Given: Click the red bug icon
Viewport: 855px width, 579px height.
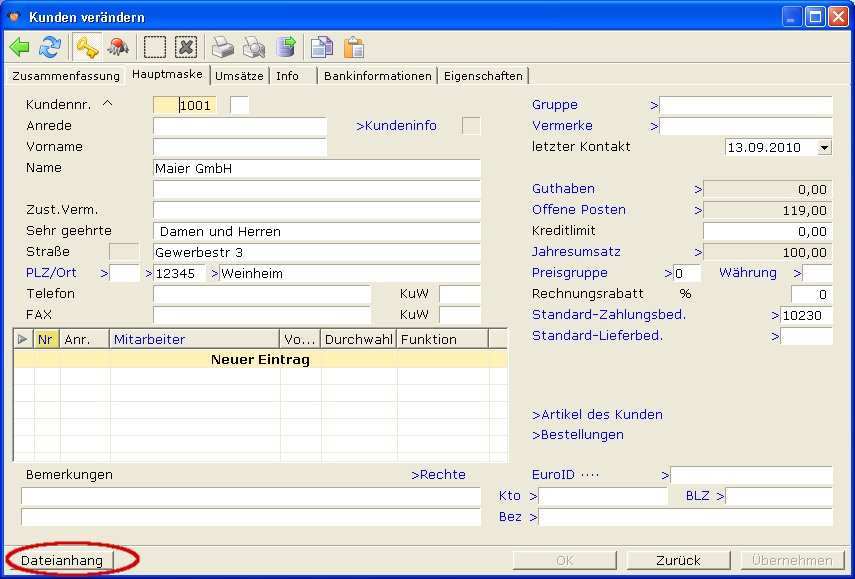Looking at the screenshot, I should (117, 47).
